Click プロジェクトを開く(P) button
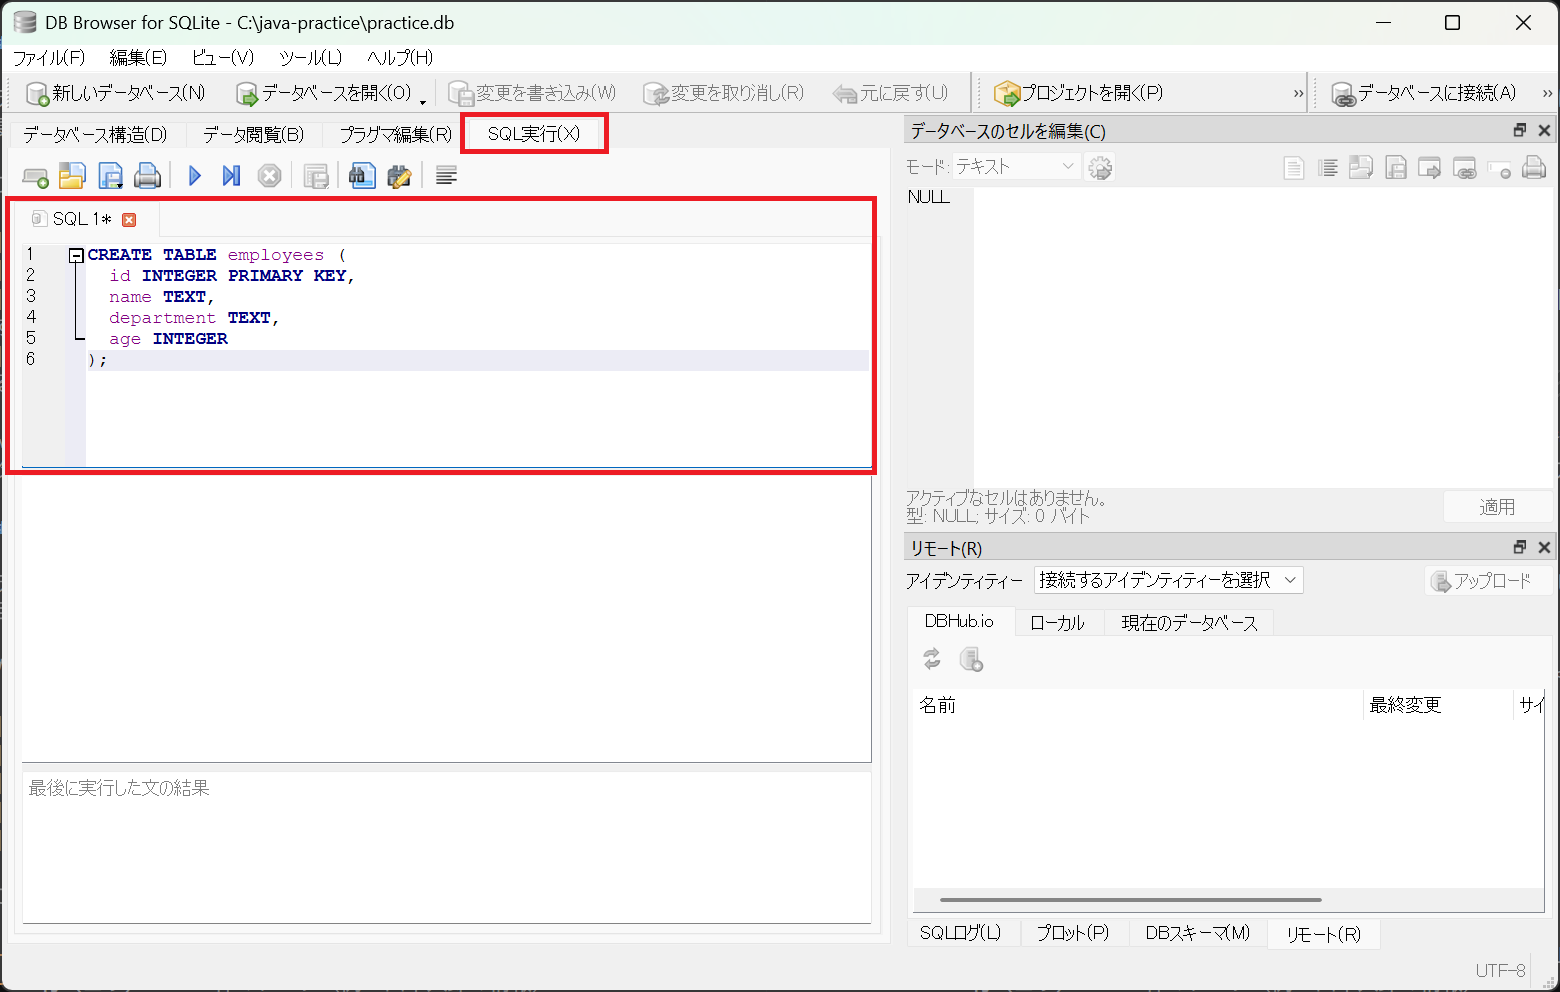 (x=1078, y=93)
